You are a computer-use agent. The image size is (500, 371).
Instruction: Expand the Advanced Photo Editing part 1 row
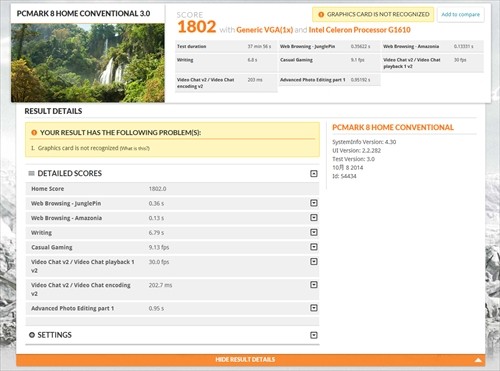314,308
